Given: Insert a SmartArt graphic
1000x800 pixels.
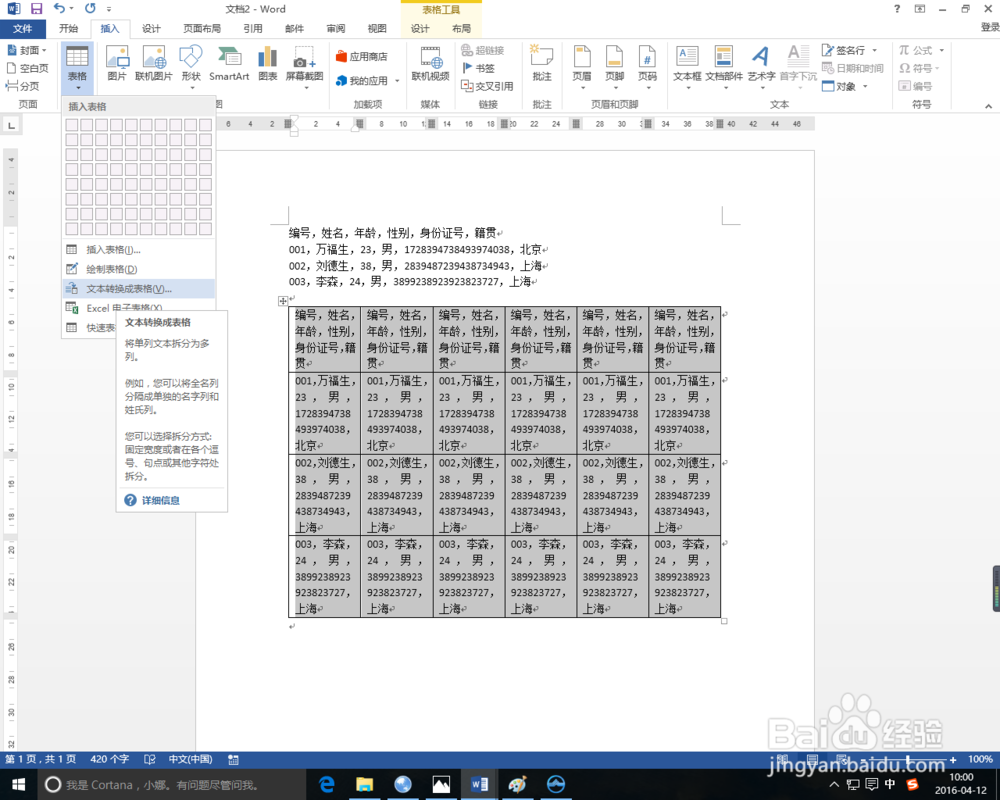Looking at the screenshot, I should pyautogui.click(x=229, y=64).
